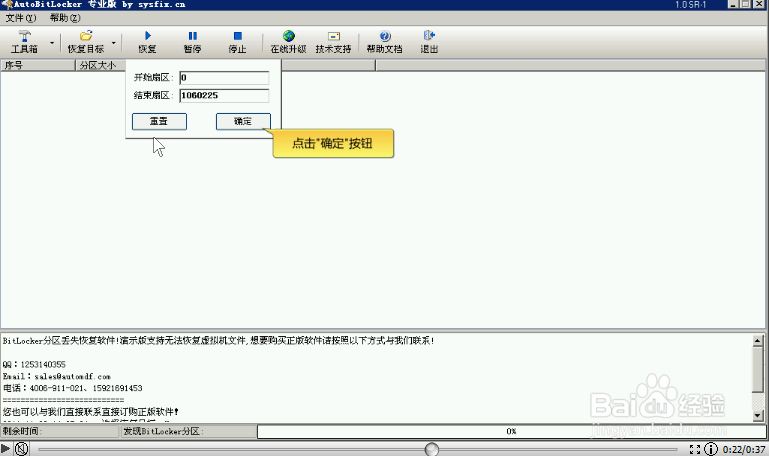769x456 pixels.
Task: Start recovery with the 恢复 play icon
Action: [x=148, y=36]
